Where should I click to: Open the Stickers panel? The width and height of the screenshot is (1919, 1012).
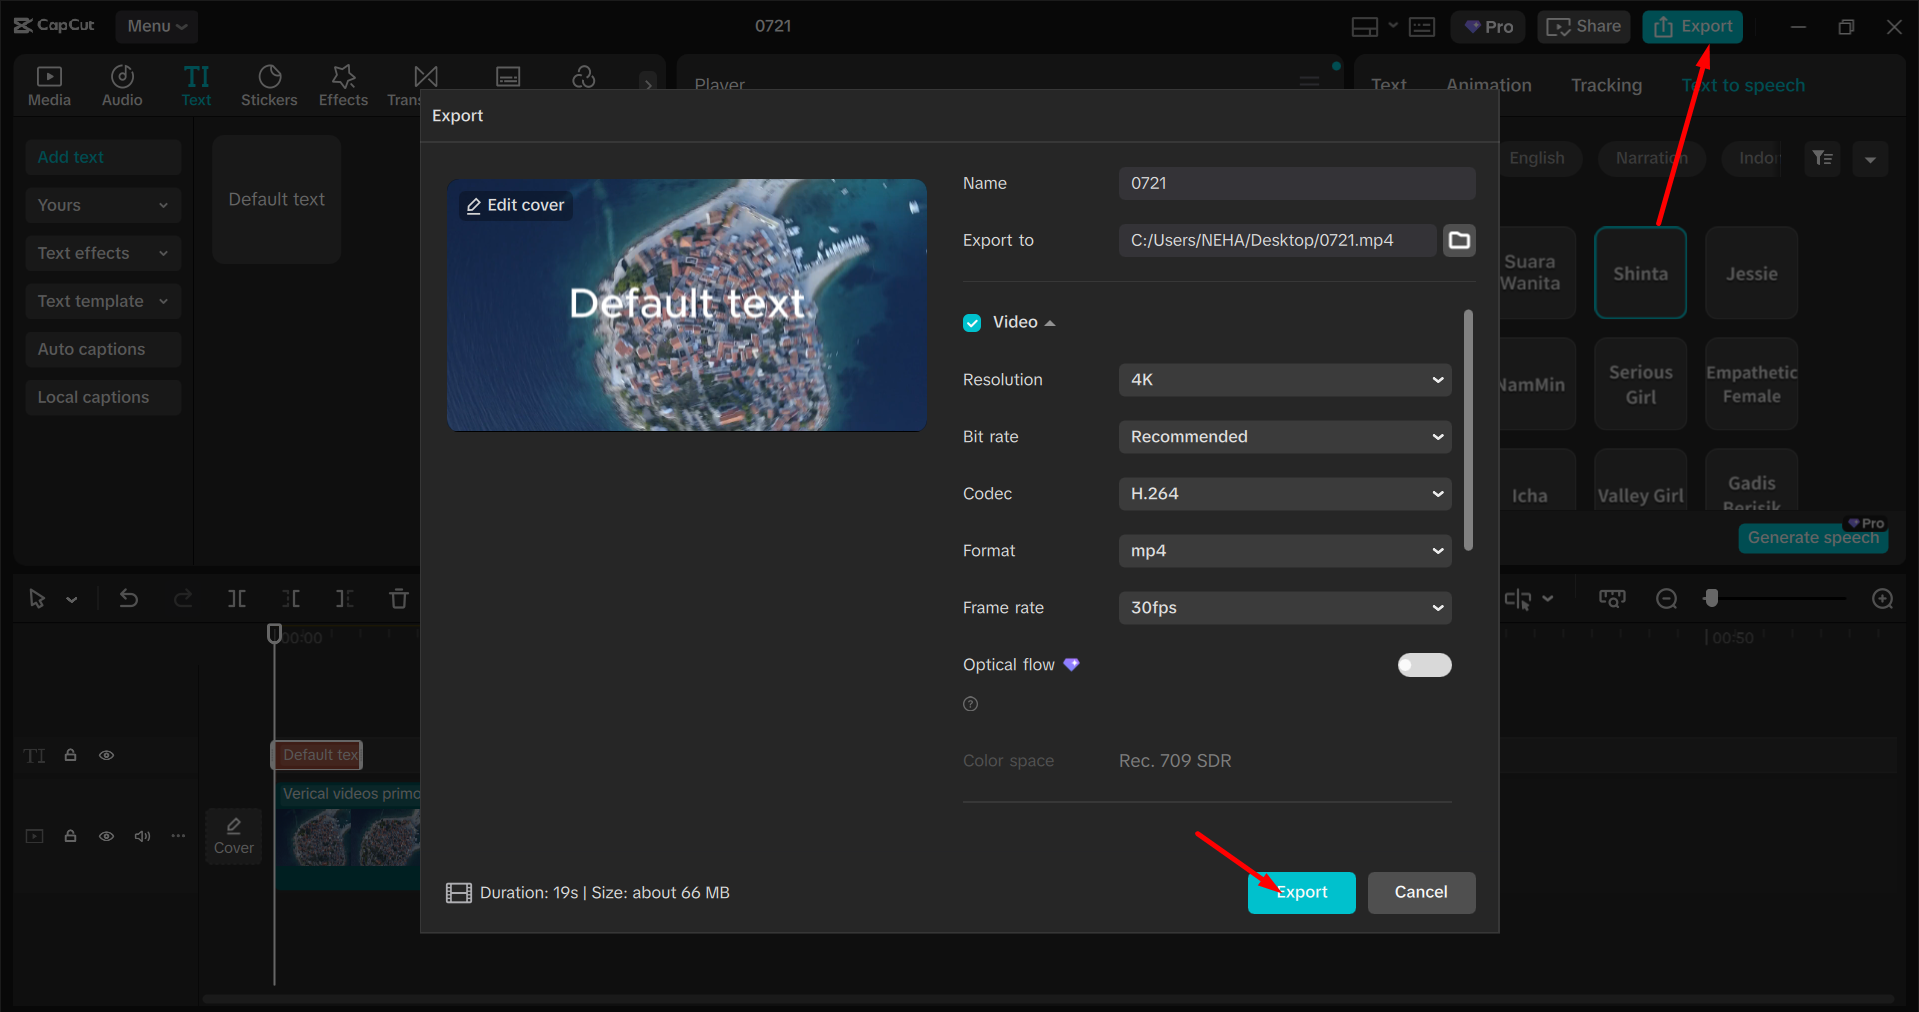click(x=269, y=85)
